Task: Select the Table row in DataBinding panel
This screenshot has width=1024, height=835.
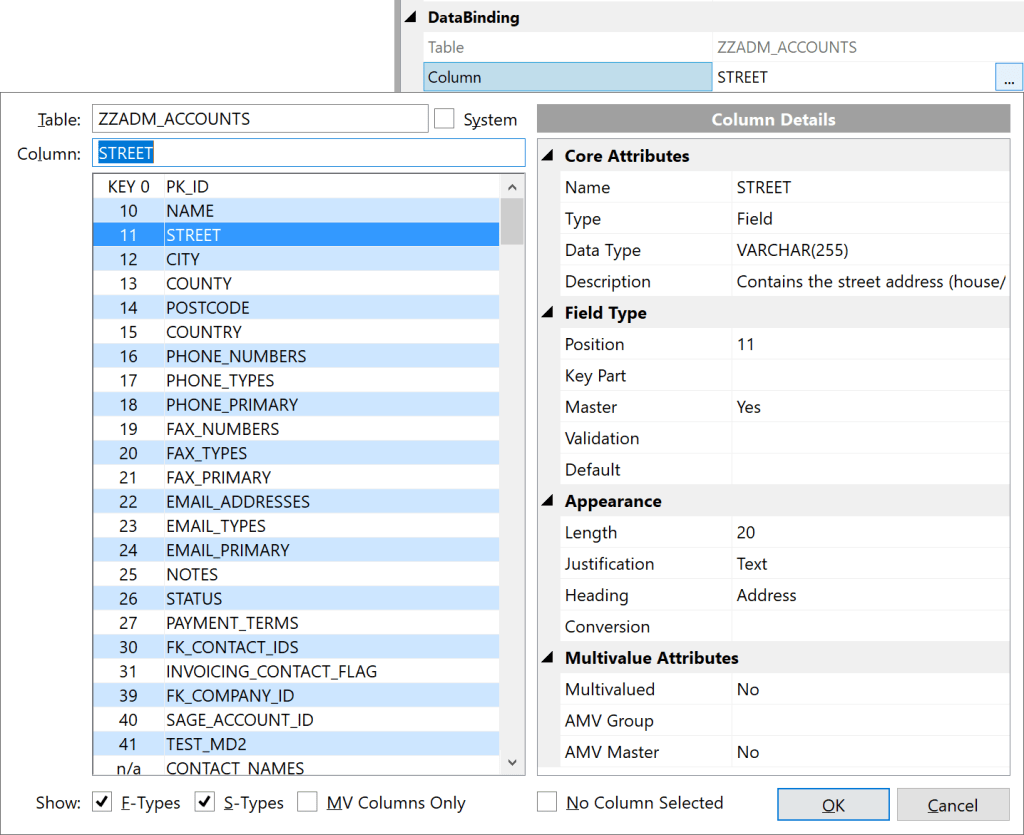Action: point(560,47)
